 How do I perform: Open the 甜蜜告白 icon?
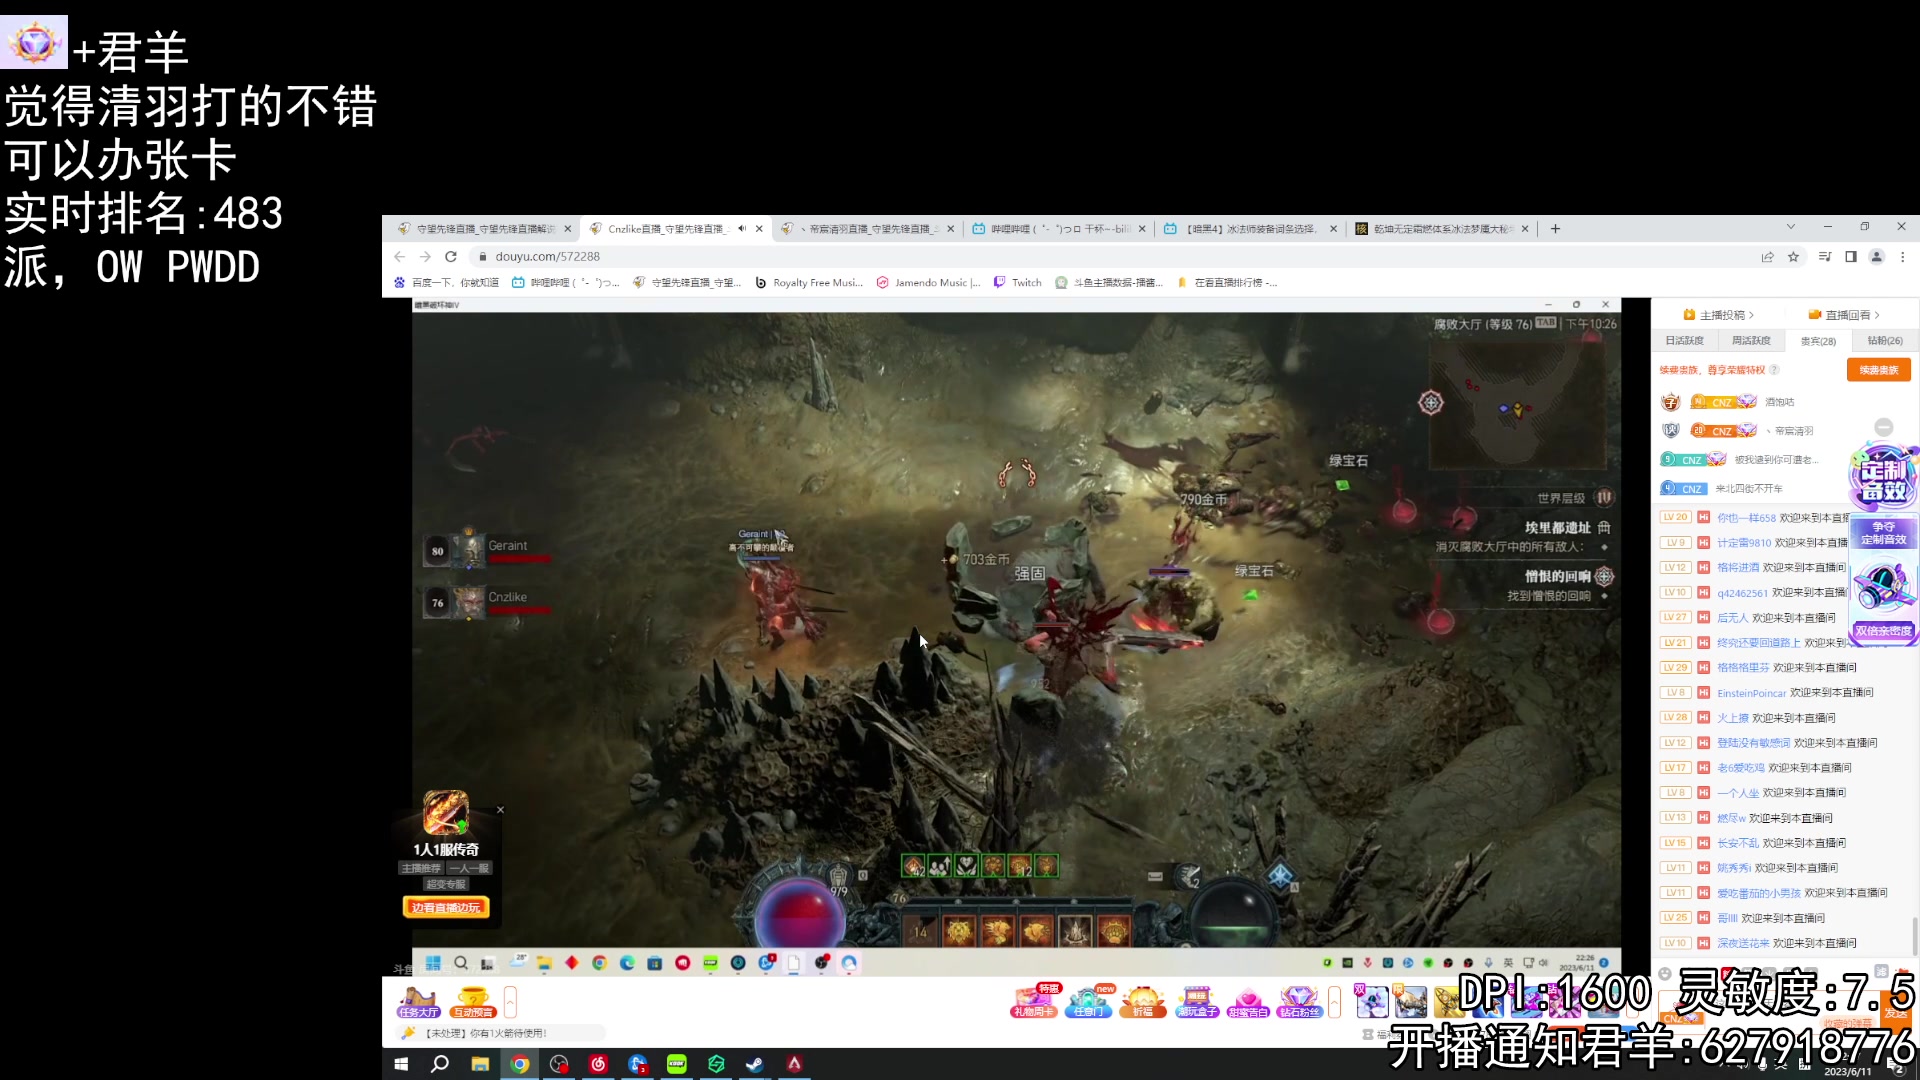coord(1247,1002)
